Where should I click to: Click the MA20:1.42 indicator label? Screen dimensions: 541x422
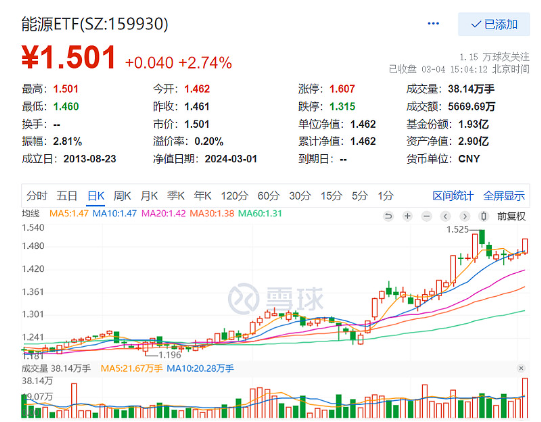(164, 214)
